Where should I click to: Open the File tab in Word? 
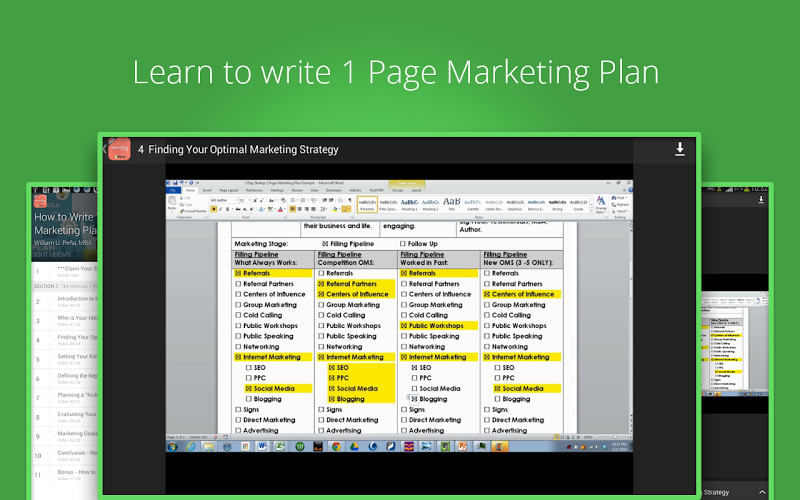(172, 190)
